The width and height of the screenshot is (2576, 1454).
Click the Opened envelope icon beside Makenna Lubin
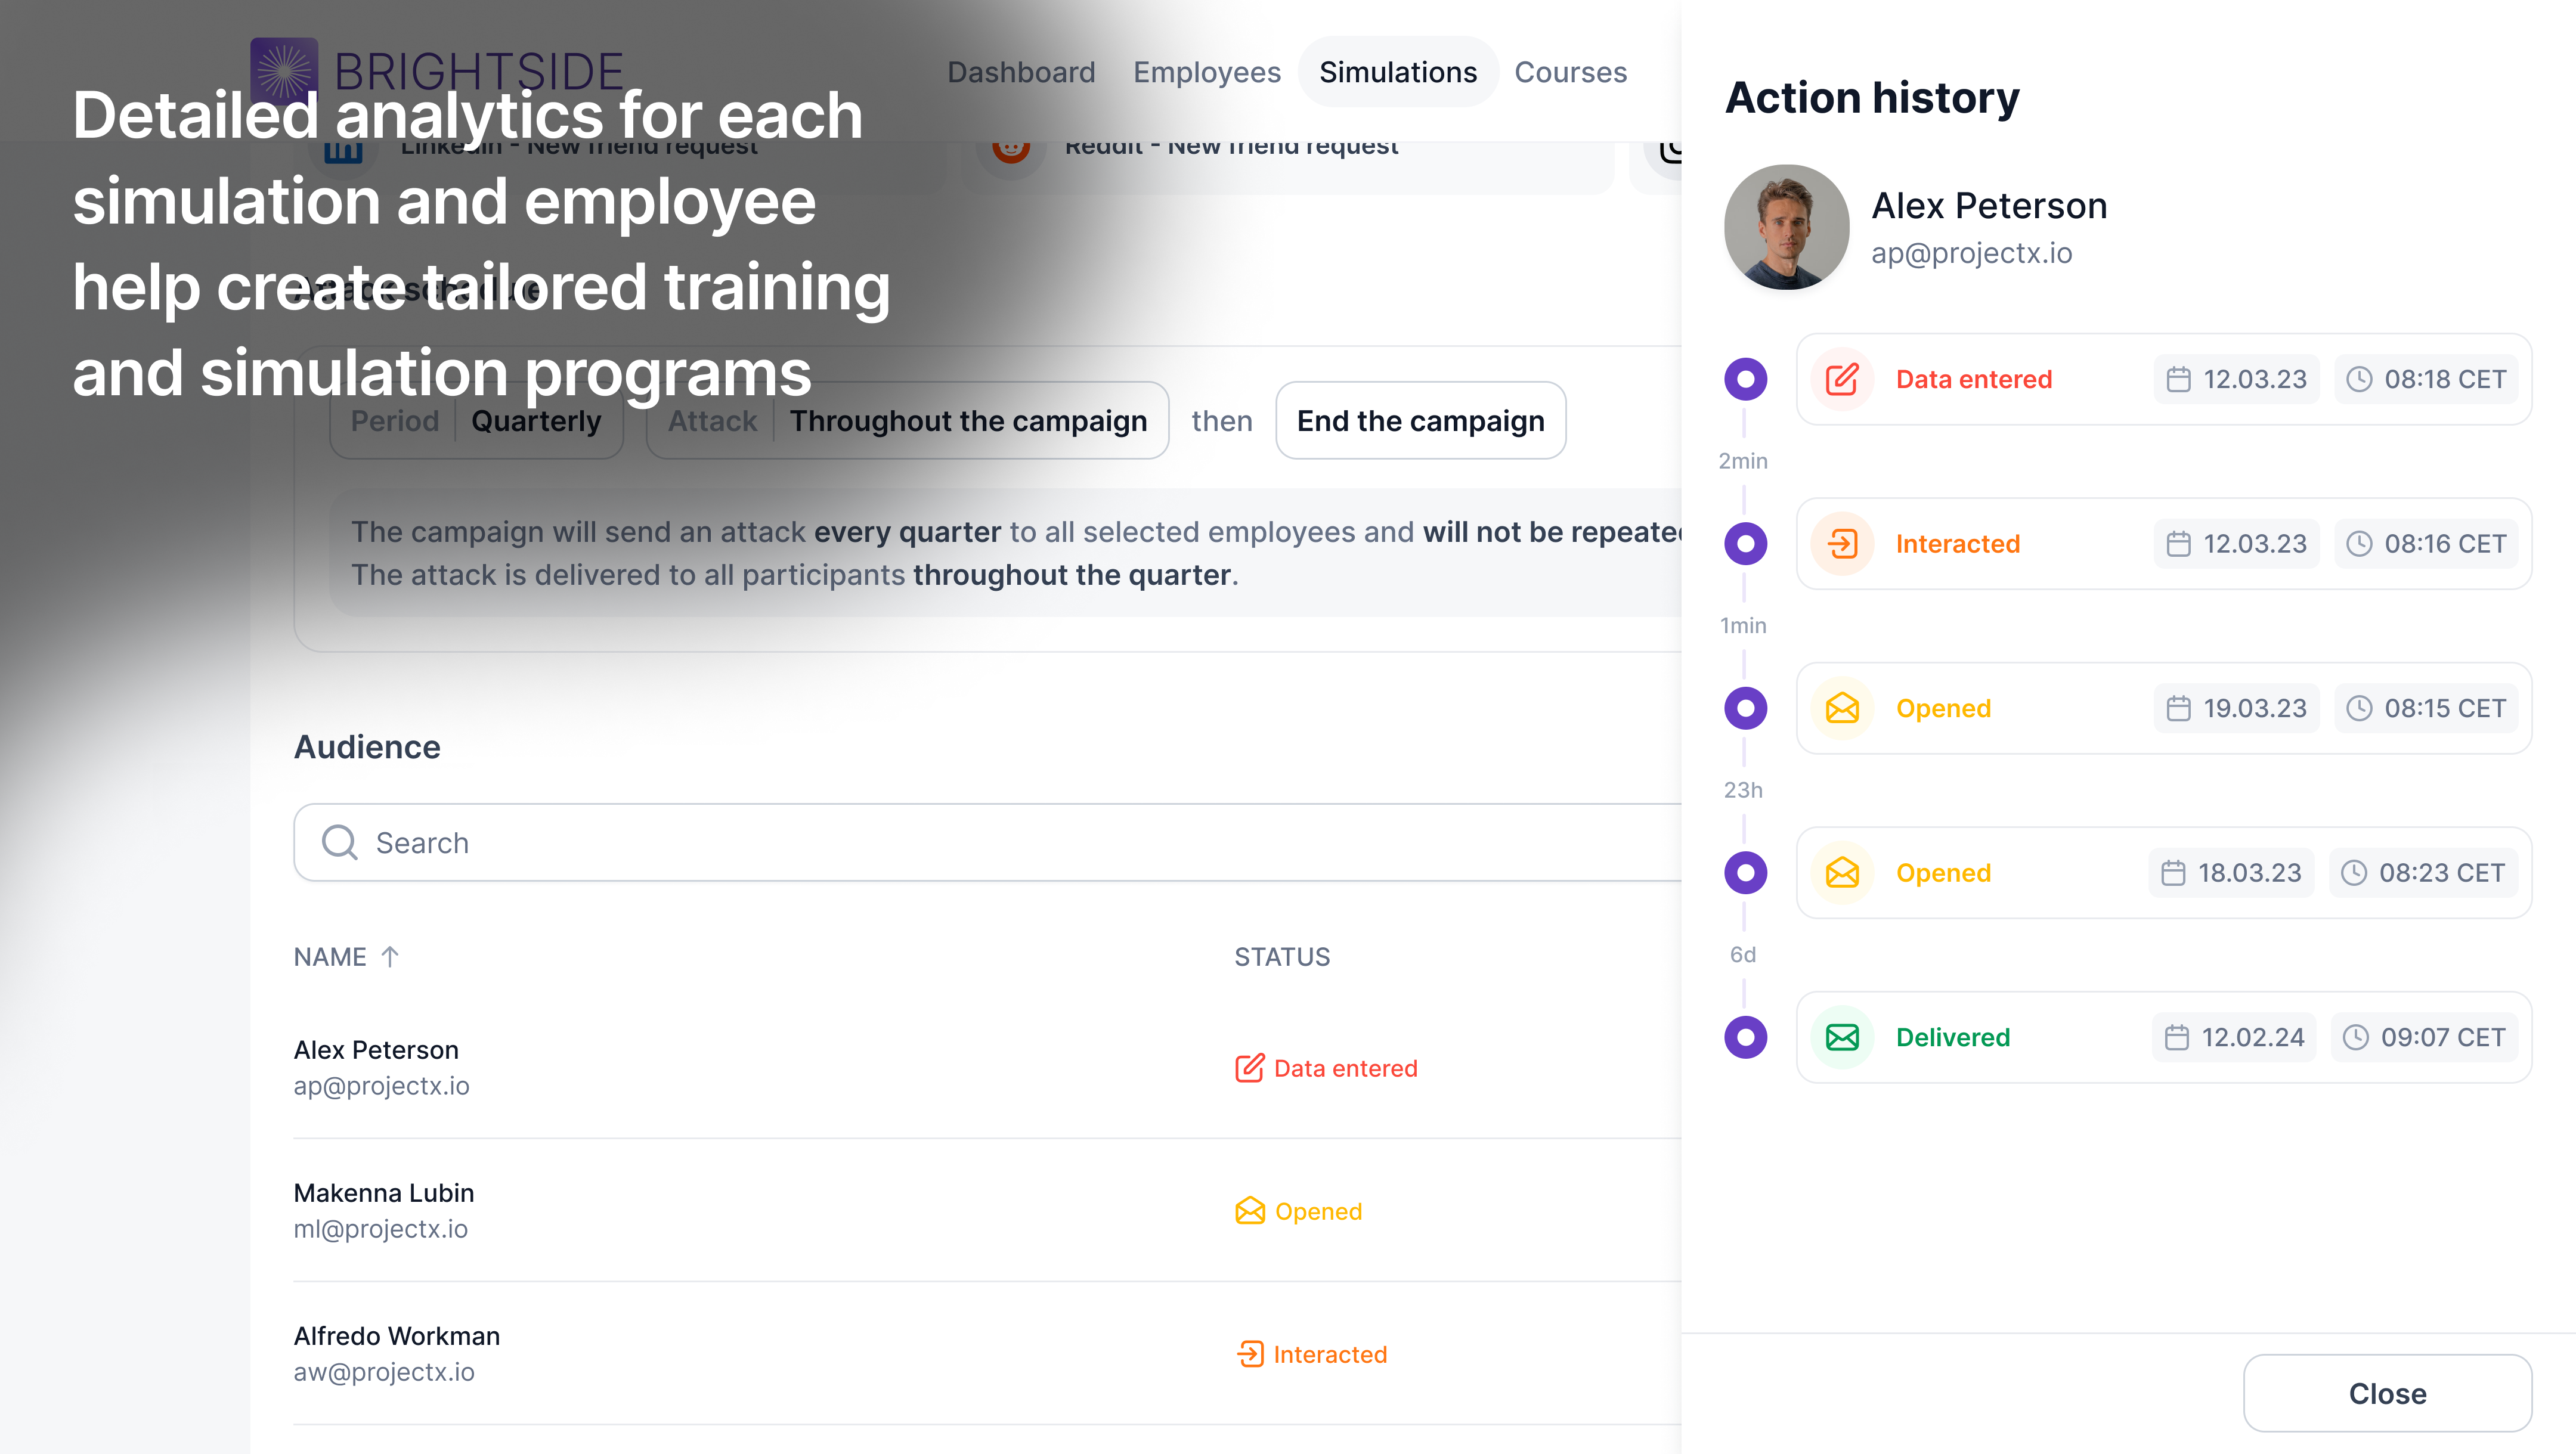tap(1249, 1211)
